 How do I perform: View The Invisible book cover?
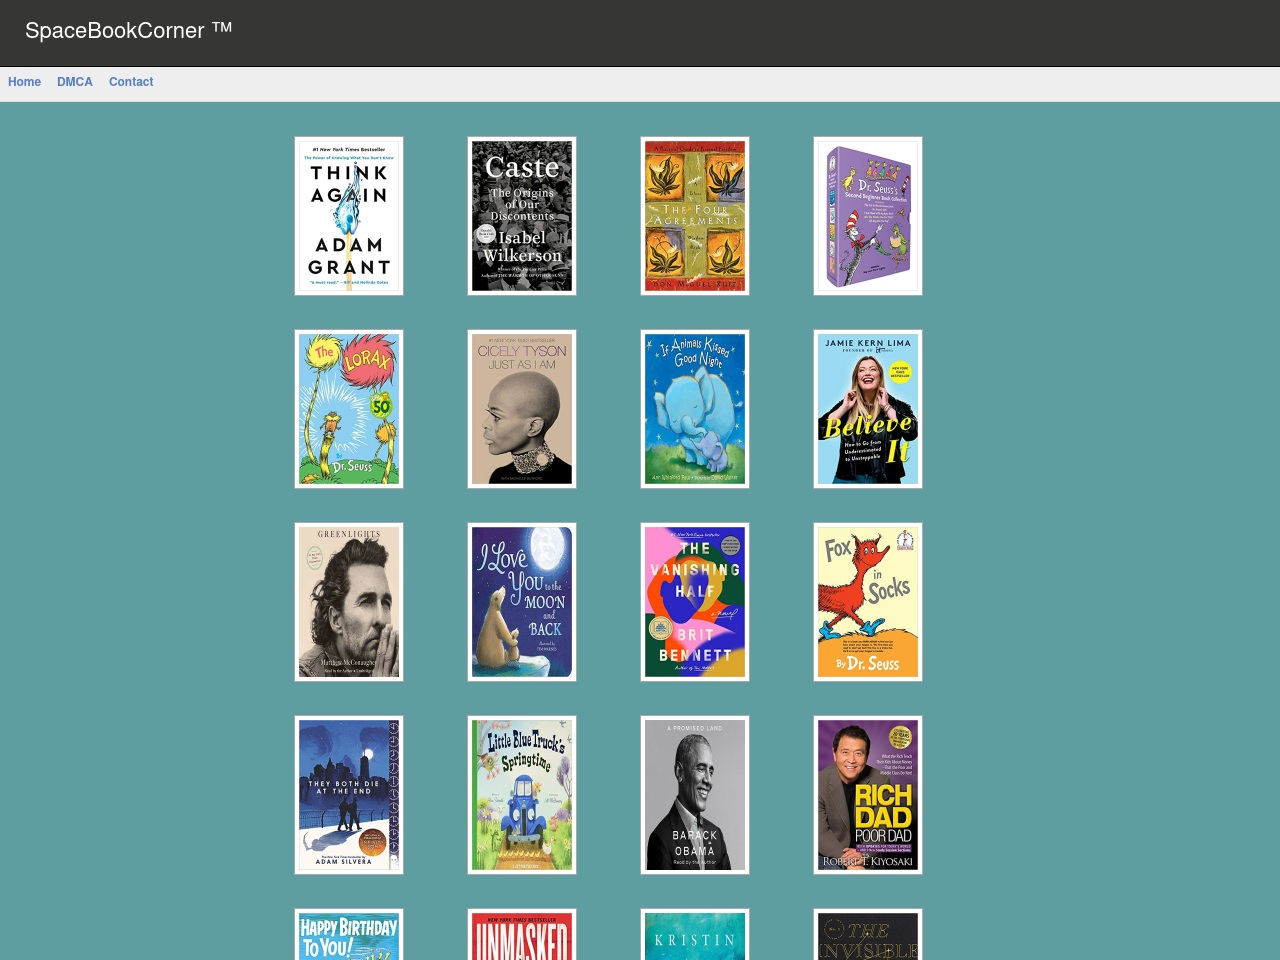click(868, 935)
